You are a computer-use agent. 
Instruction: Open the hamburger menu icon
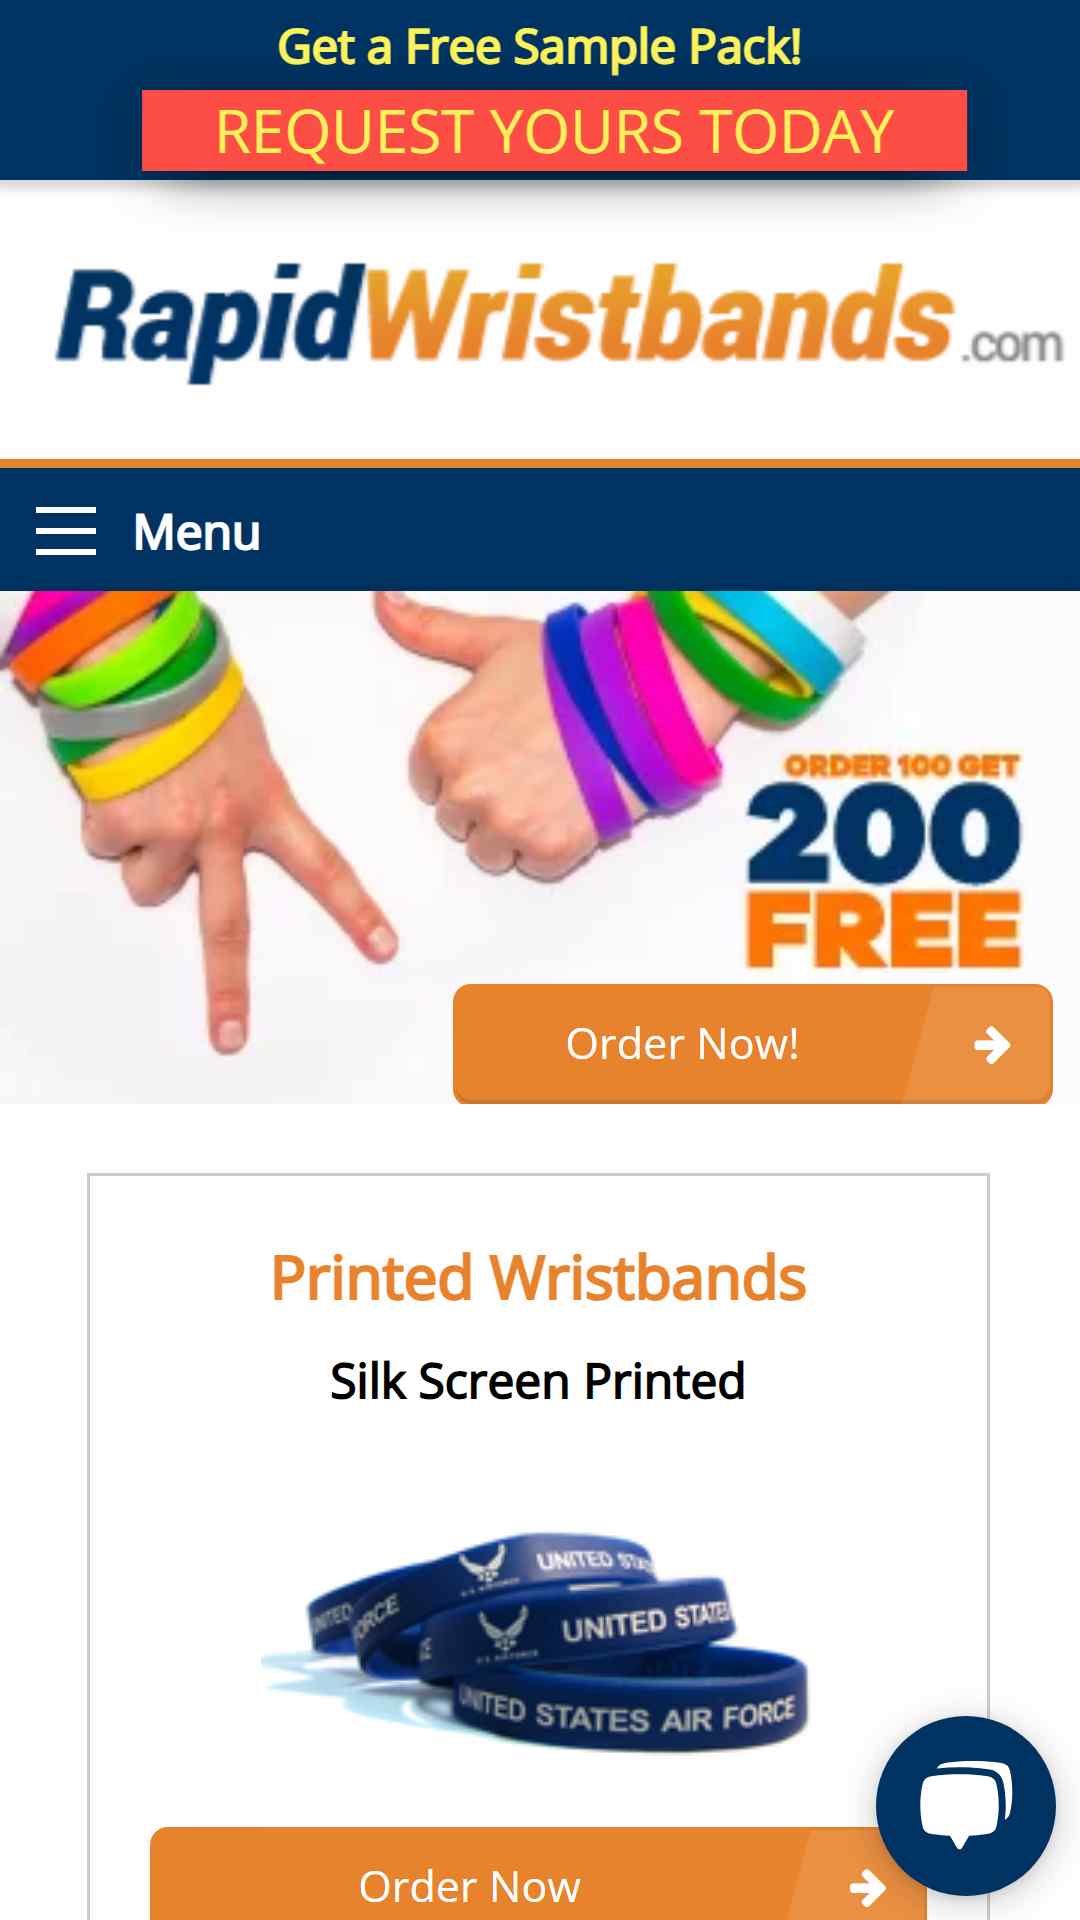66,530
